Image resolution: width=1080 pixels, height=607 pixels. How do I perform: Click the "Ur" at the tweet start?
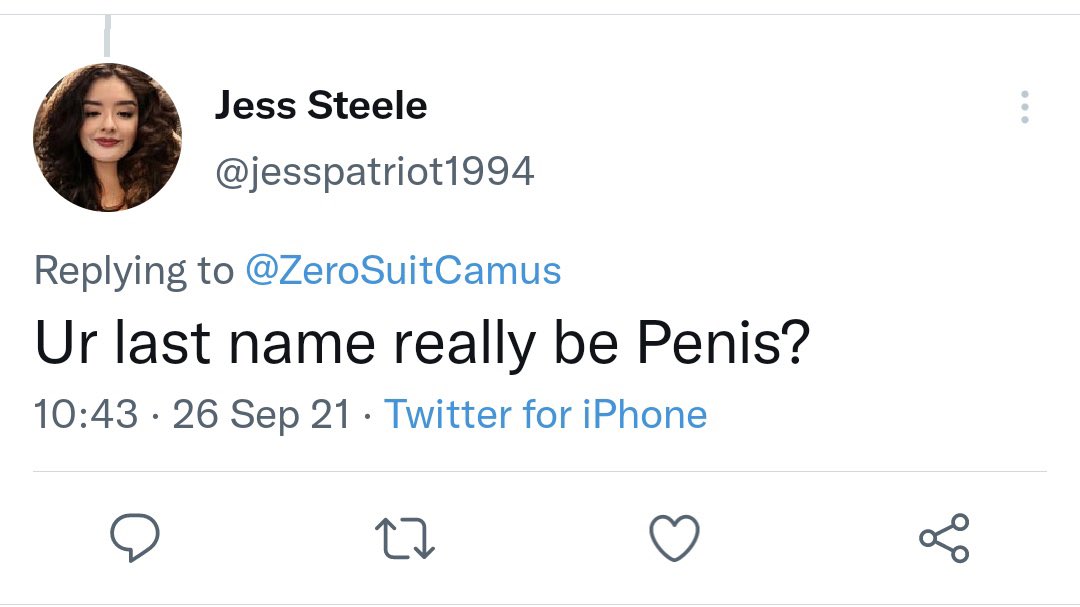tap(66, 342)
